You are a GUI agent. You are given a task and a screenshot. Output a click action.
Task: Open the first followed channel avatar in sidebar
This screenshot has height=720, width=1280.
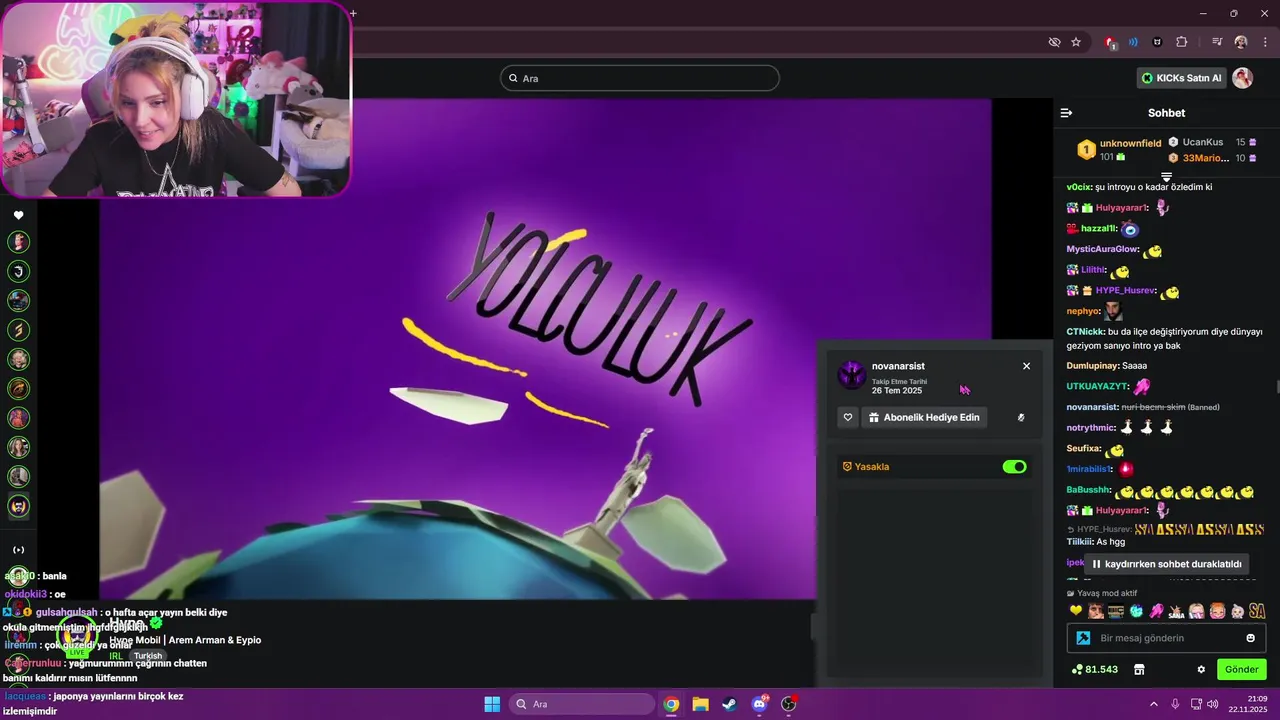point(18,242)
